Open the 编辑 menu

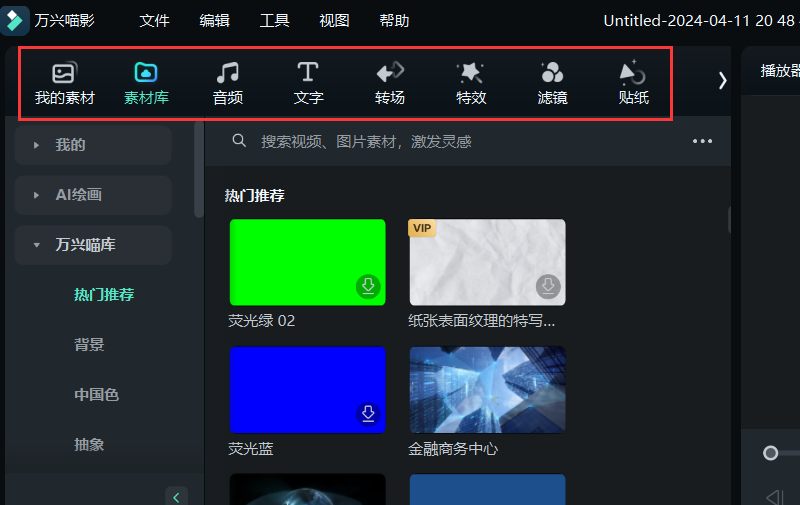click(214, 21)
